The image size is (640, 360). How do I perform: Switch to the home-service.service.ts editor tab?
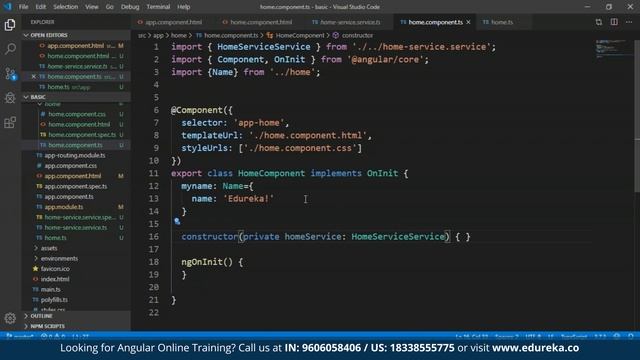coord(350,22)
